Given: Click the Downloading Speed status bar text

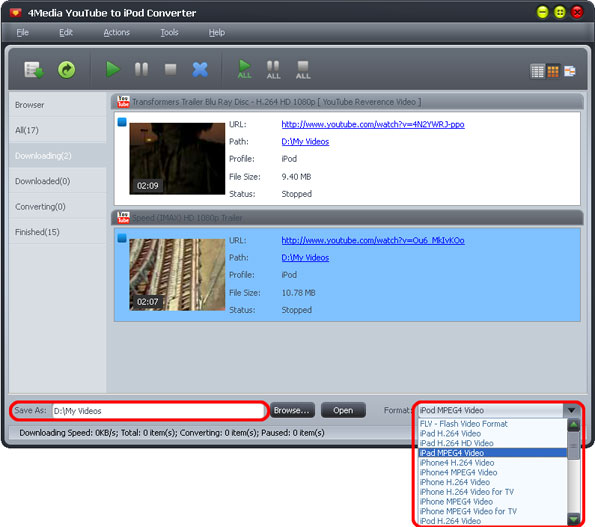Looking at the screenshot, I should (x=172, y=433).
